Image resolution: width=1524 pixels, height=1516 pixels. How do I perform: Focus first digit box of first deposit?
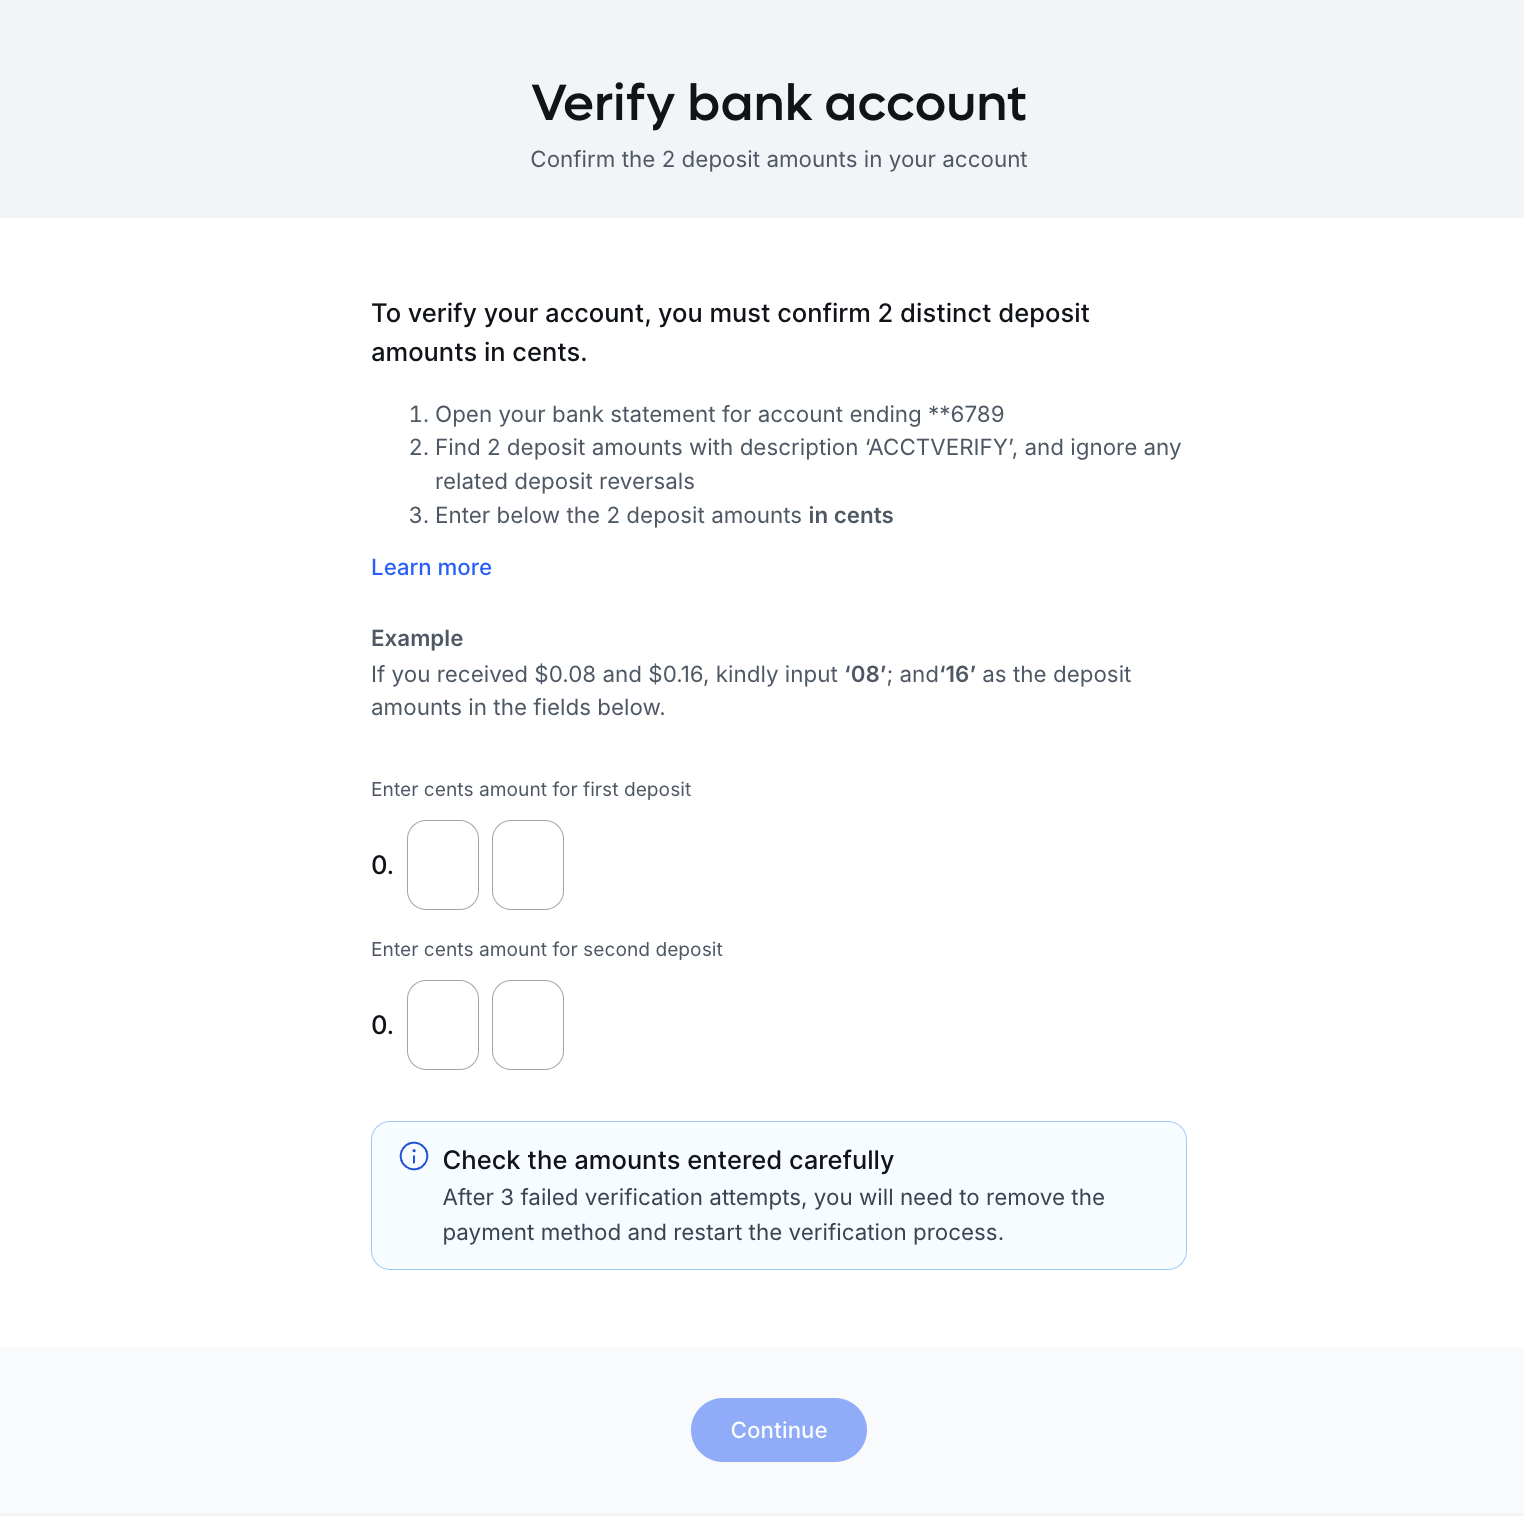(x=443, y=865)
